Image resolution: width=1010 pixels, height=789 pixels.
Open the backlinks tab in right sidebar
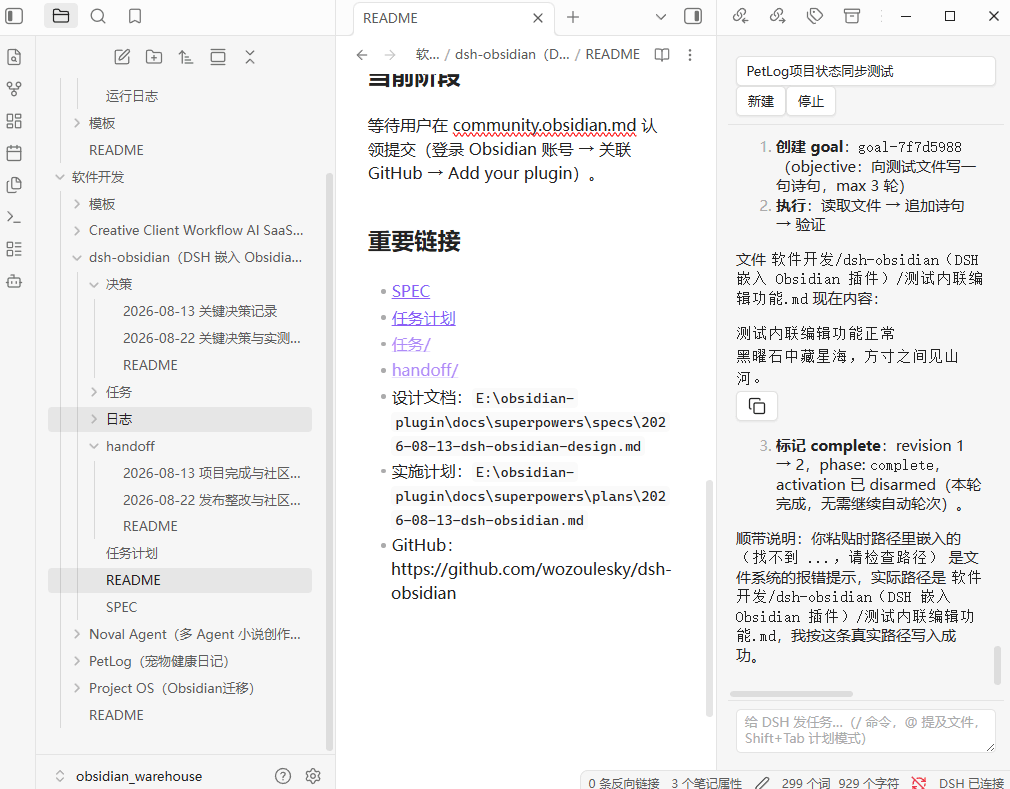[x=741, y=16]
